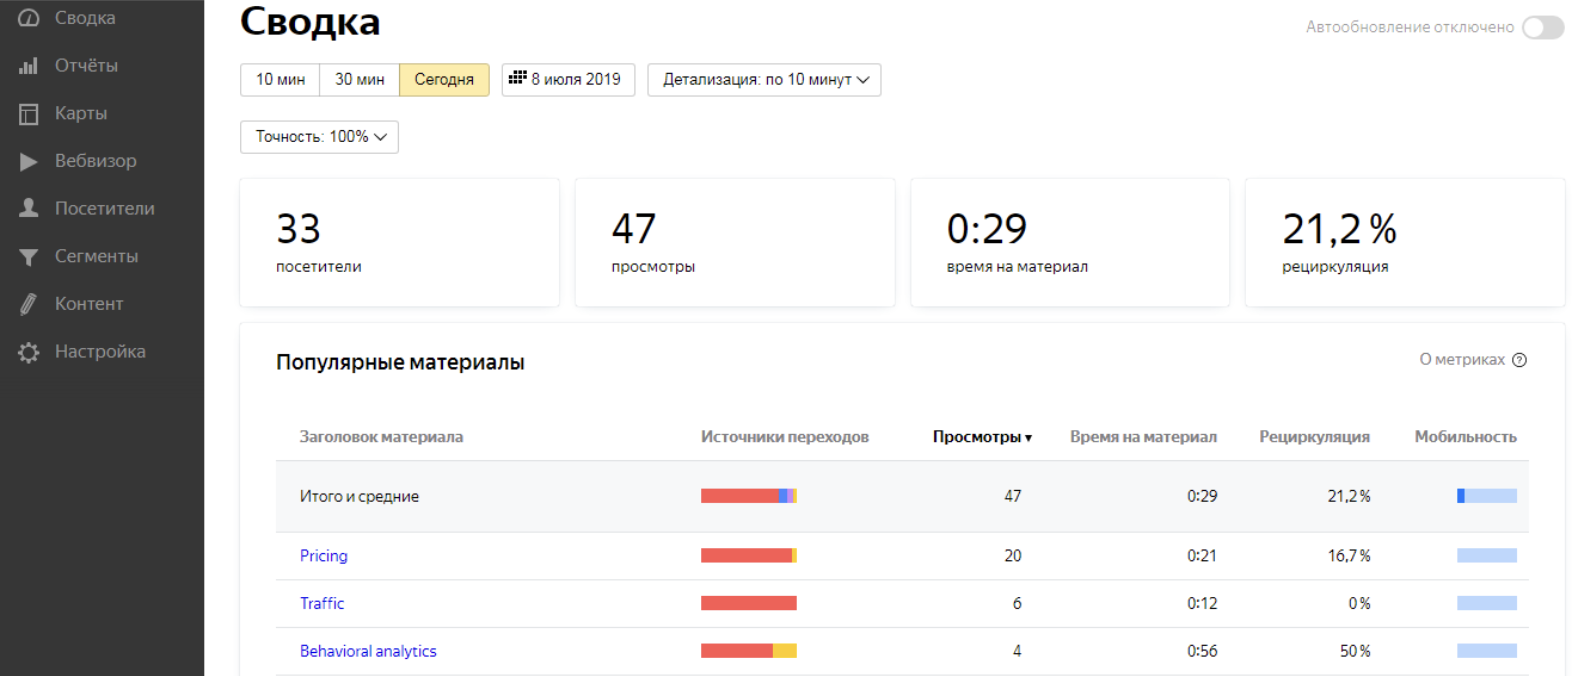Open the 8 июля 2019 date picker
Viewport: 1574px width, 676px height.
(x=567, y=79)
